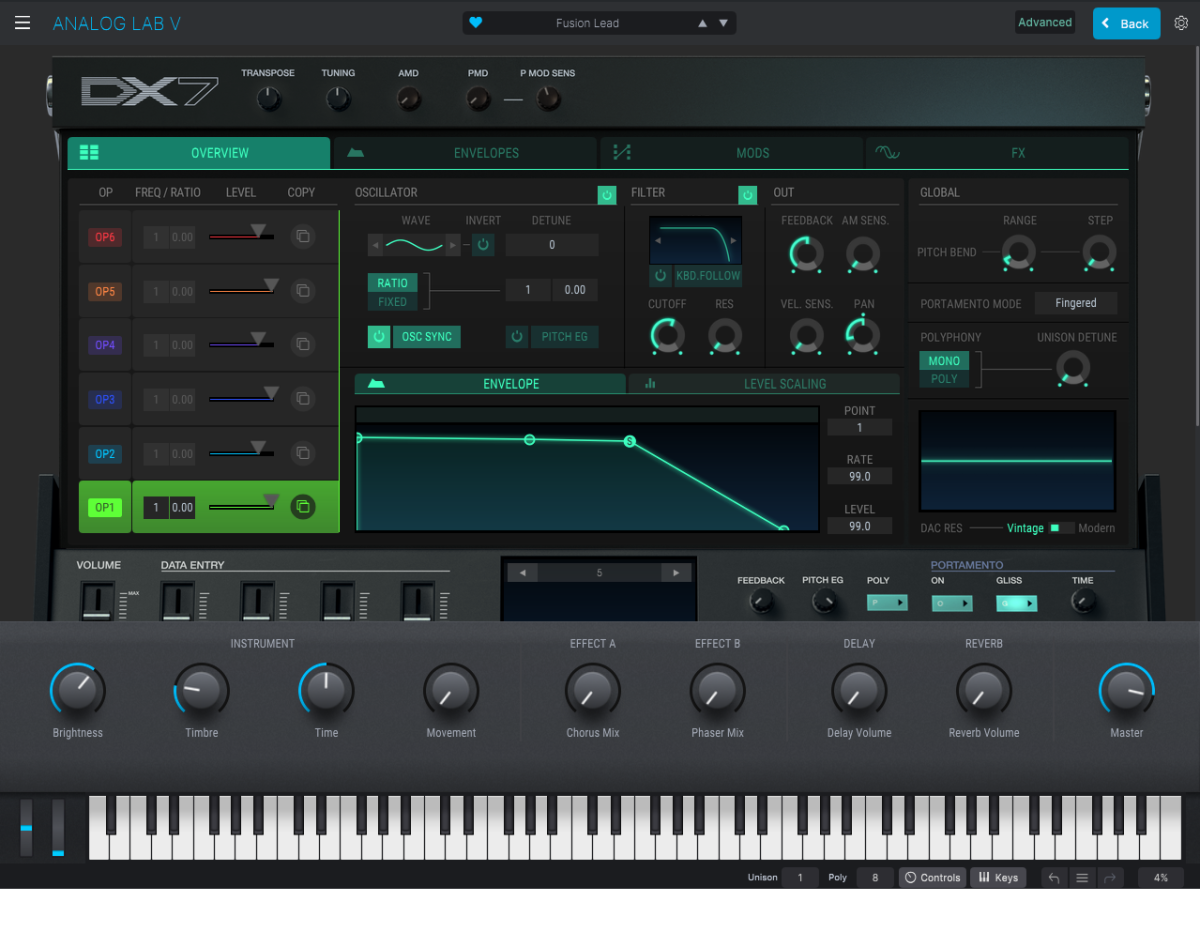Viewport: 1200px width, 947px height.
Task: Switch to the Mods tab
Action: click(732, 153)
